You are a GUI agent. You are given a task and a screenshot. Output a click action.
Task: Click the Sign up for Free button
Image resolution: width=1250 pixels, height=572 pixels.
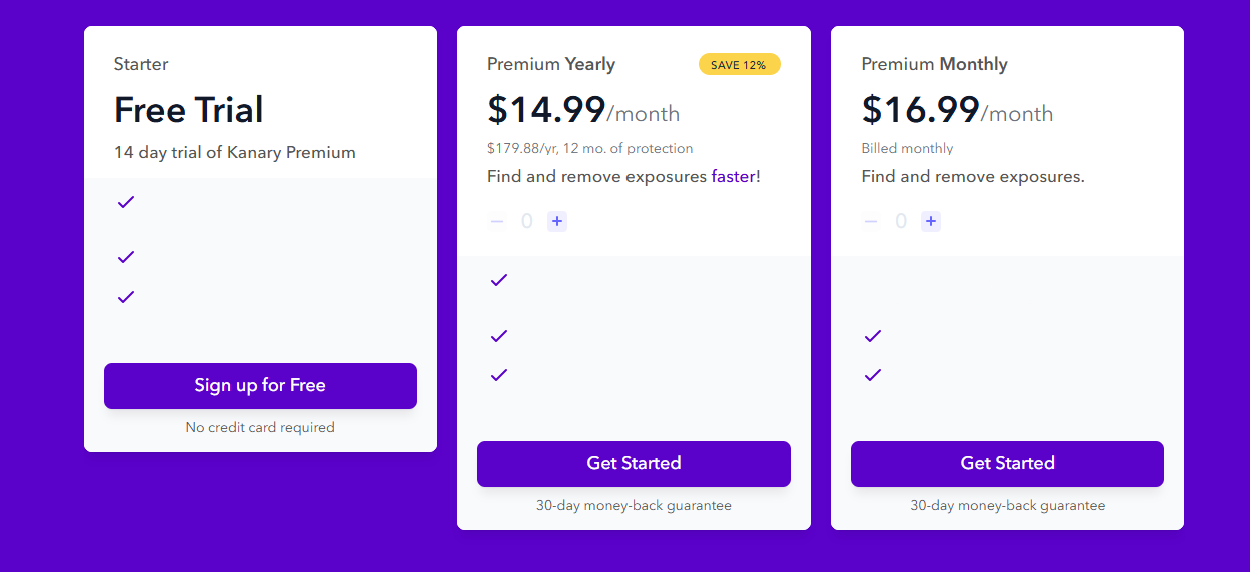(x=260, y=386)
